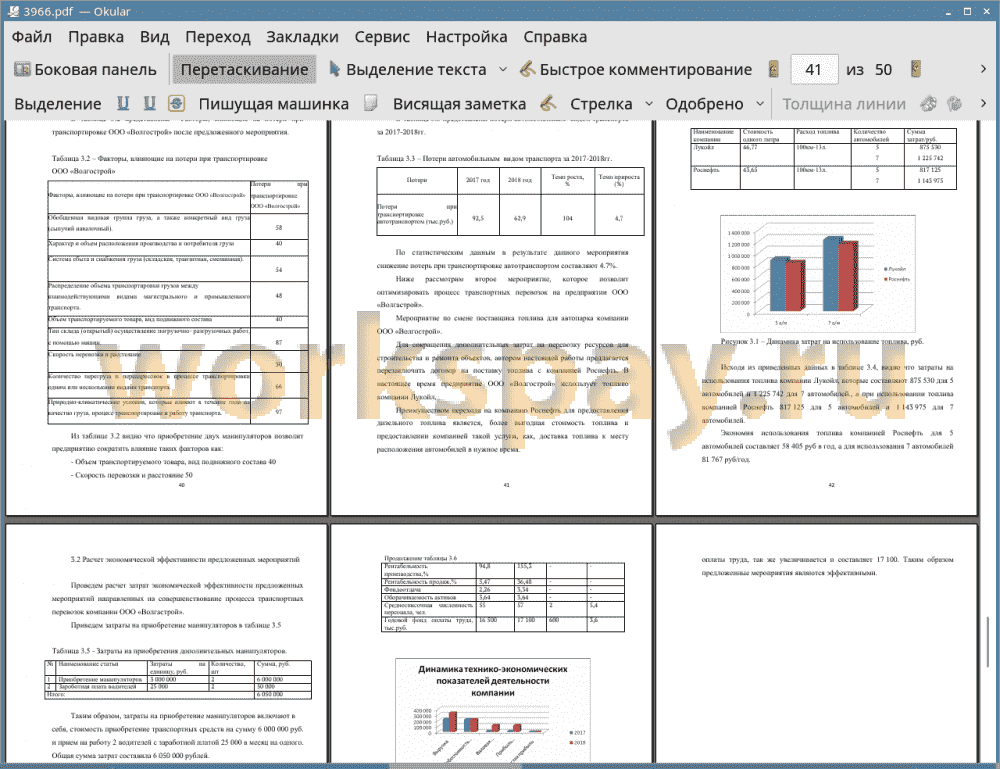Open the Настройка menu

466,37
